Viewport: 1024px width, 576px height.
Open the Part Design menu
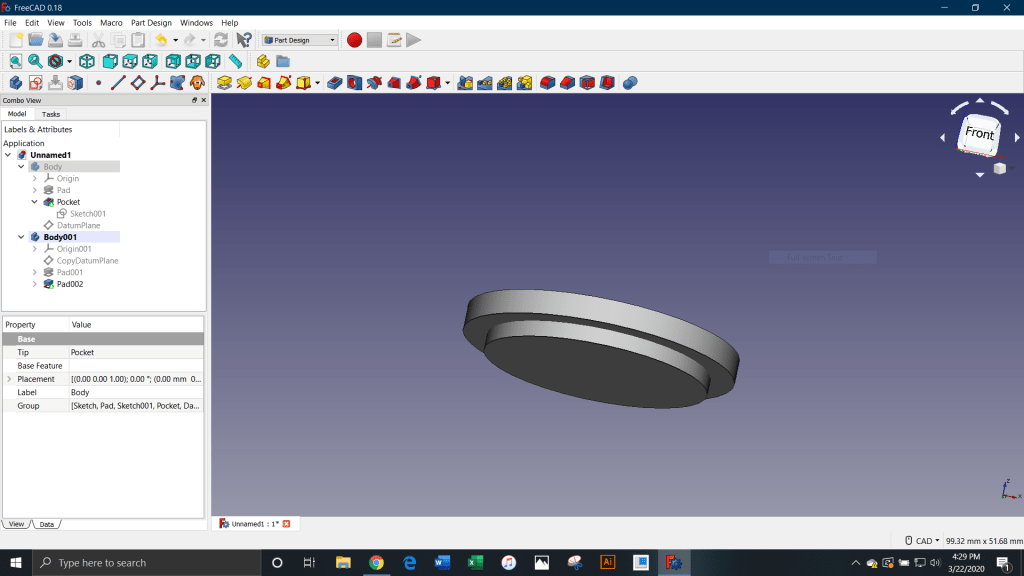151,22
